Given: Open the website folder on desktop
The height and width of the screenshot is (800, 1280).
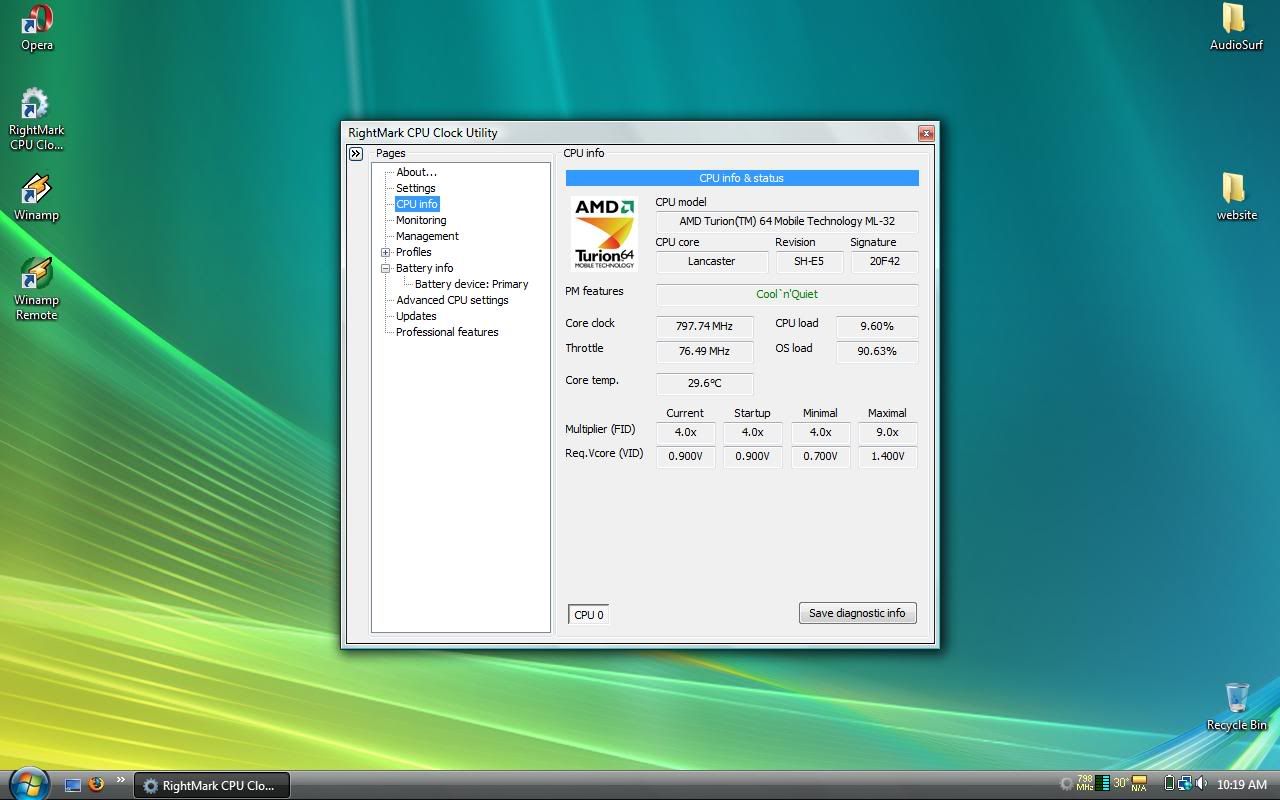Looking at the screenshot, I should coord(1236,197).
